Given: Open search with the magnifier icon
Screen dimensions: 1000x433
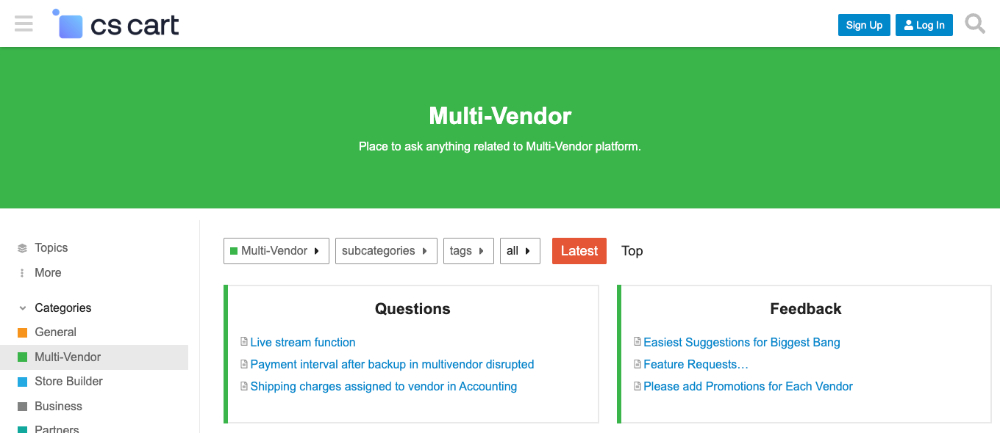Looking at the screenshot, I should (x=974, y=24).
